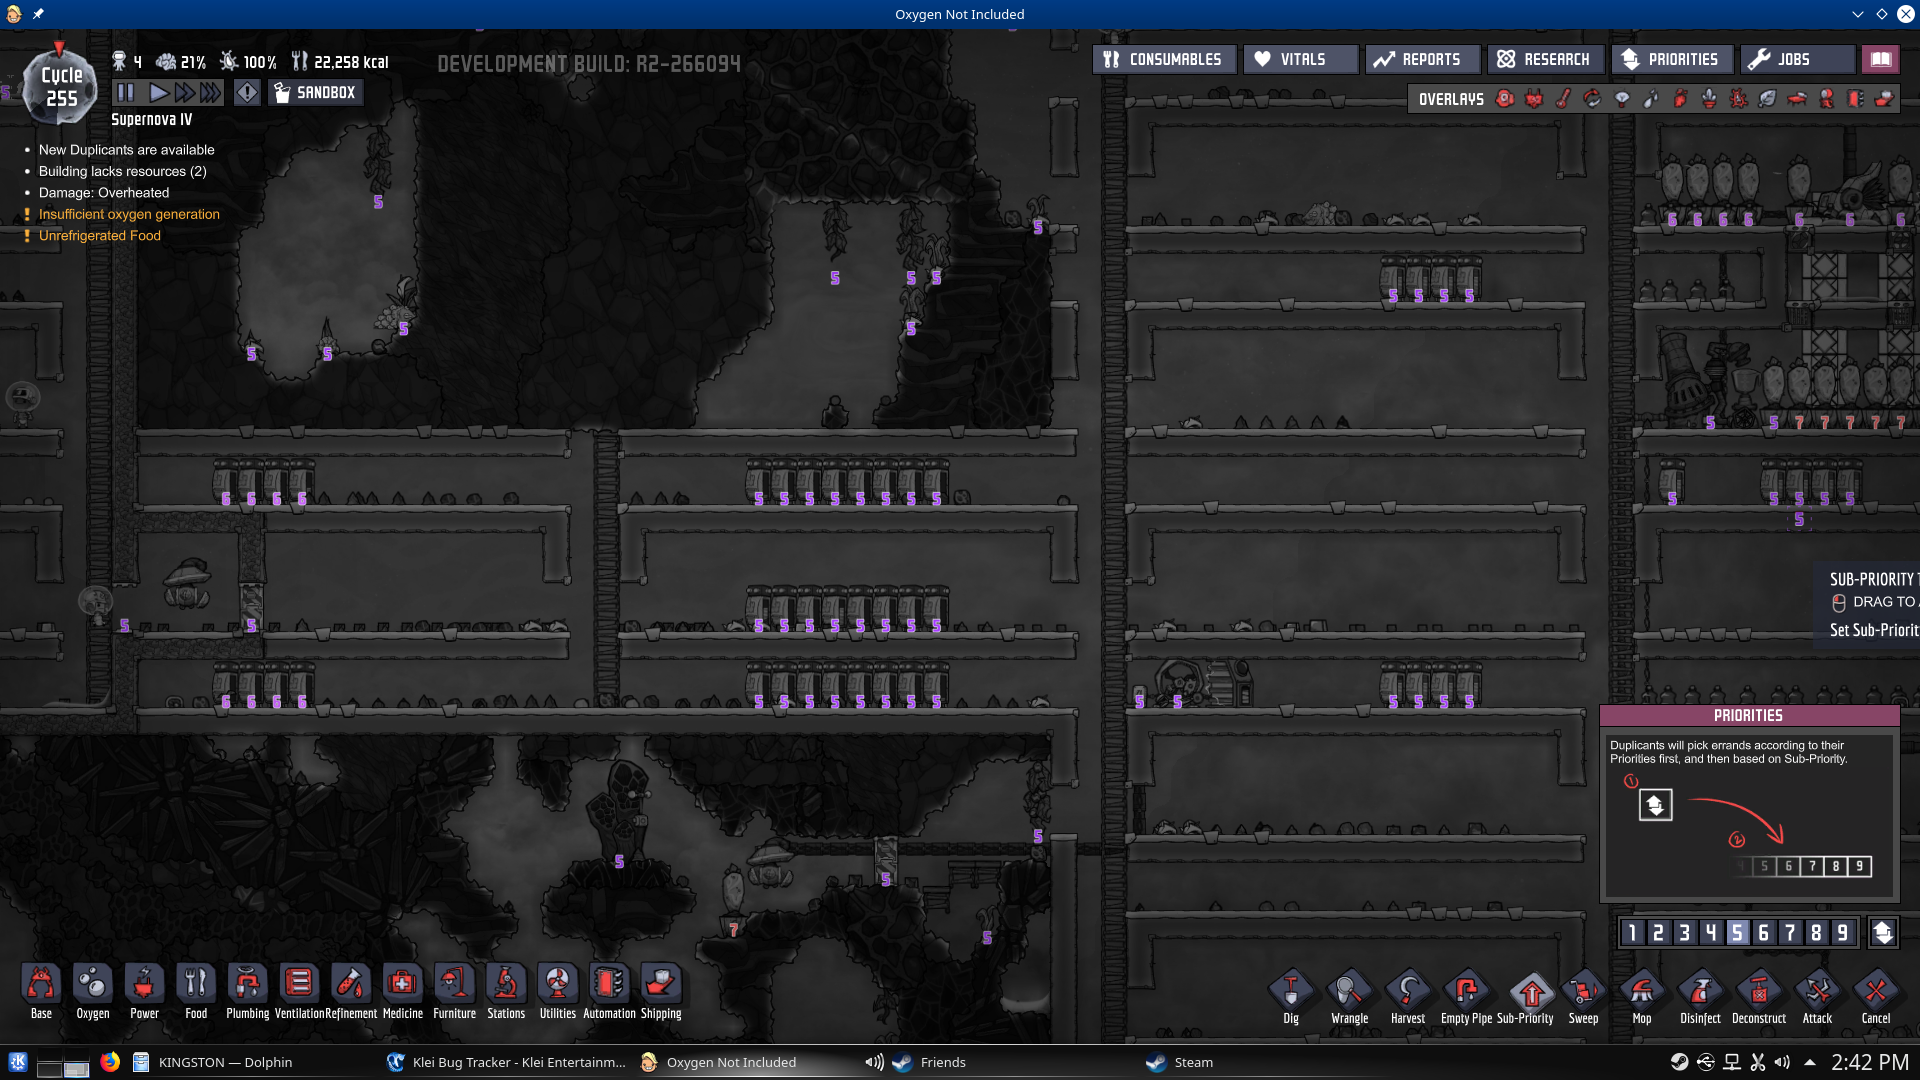Open the RESEARCH screen

tap(1545, 60)
